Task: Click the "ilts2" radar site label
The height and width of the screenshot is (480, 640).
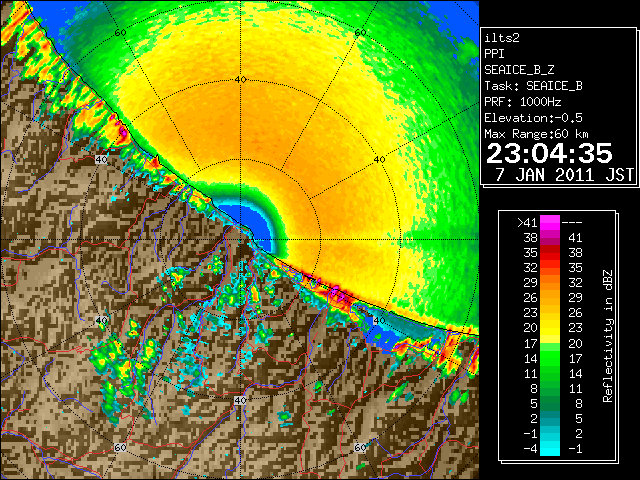Action: 502,38
